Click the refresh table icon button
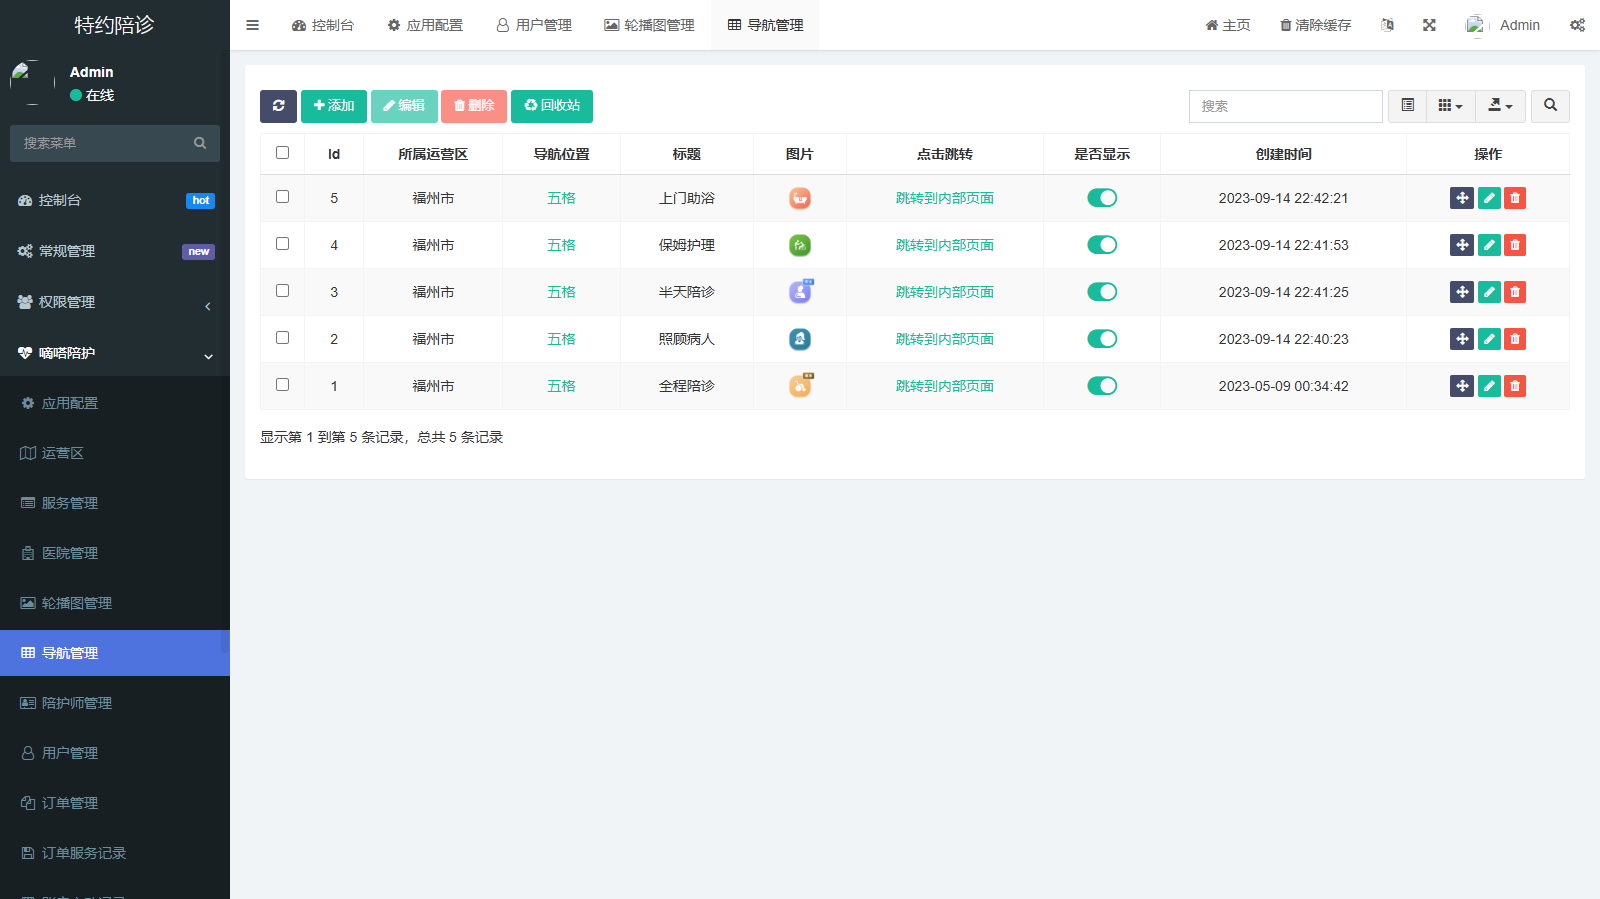This screenshot has width=1600, height=899. 278,106
